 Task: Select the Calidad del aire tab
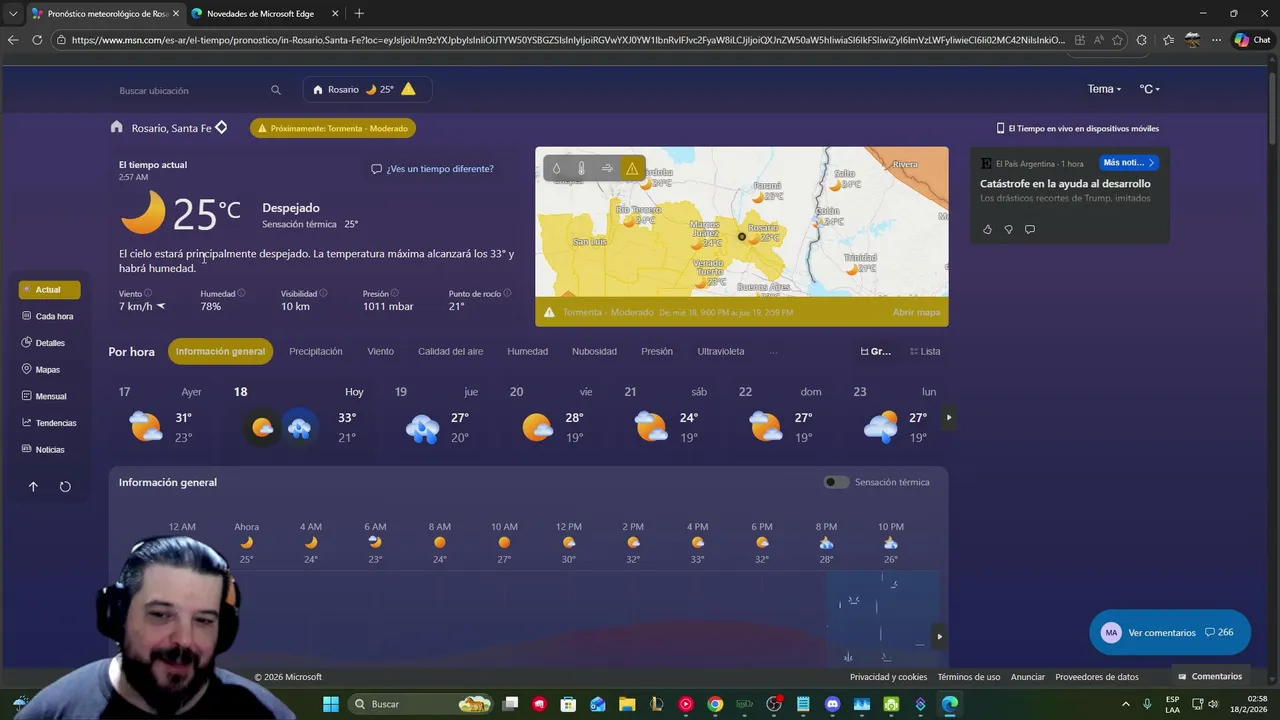[450, 352]
